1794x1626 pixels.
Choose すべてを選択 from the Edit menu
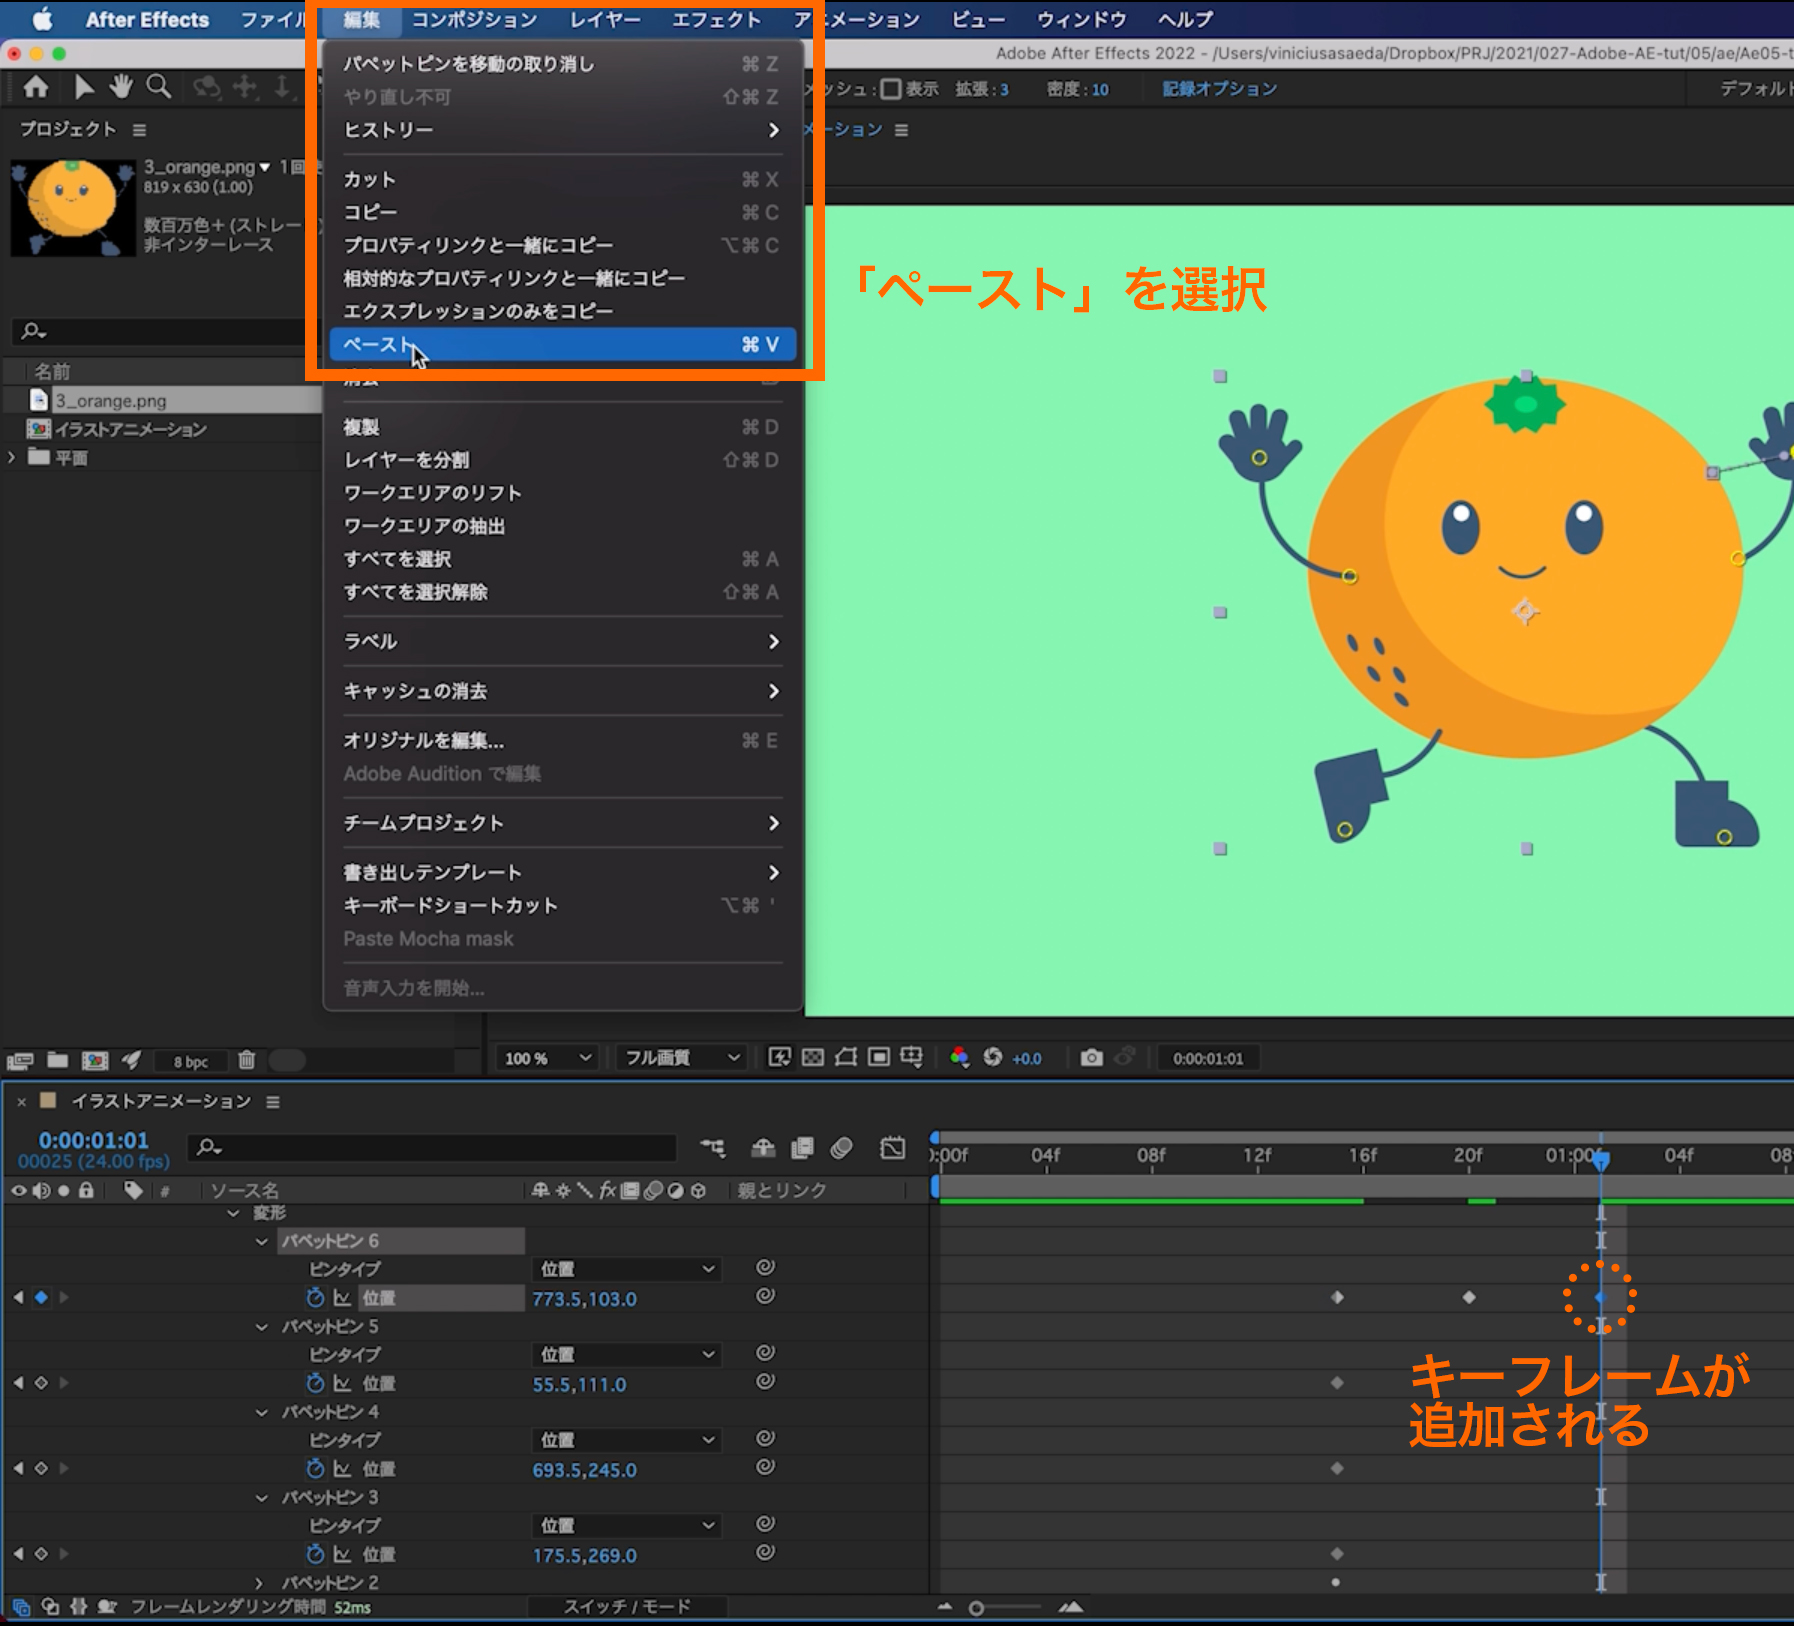[563, 559]
